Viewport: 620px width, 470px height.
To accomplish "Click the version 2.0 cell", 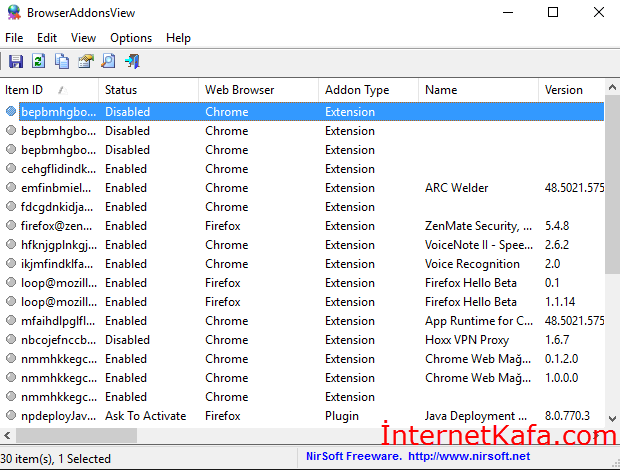I will [552, 264].
